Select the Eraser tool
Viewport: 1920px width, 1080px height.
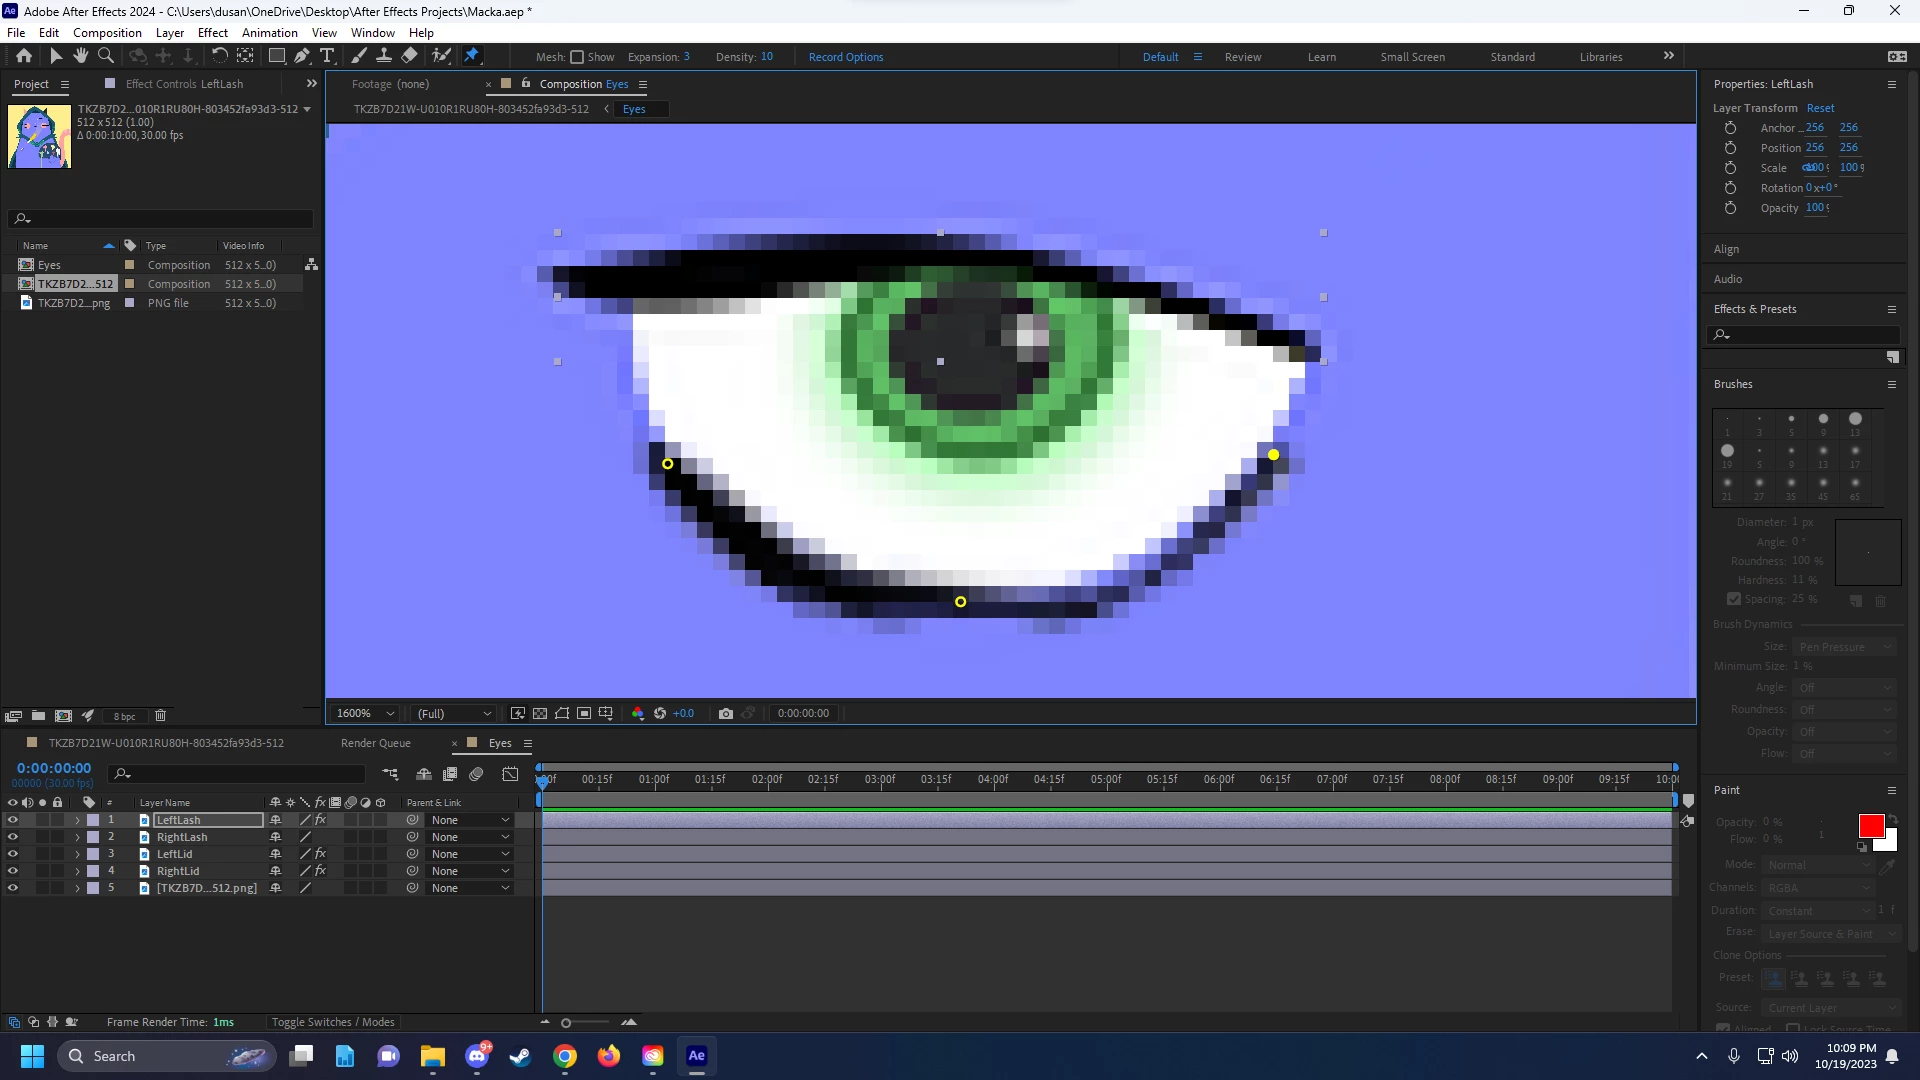[x=409, y=56]
